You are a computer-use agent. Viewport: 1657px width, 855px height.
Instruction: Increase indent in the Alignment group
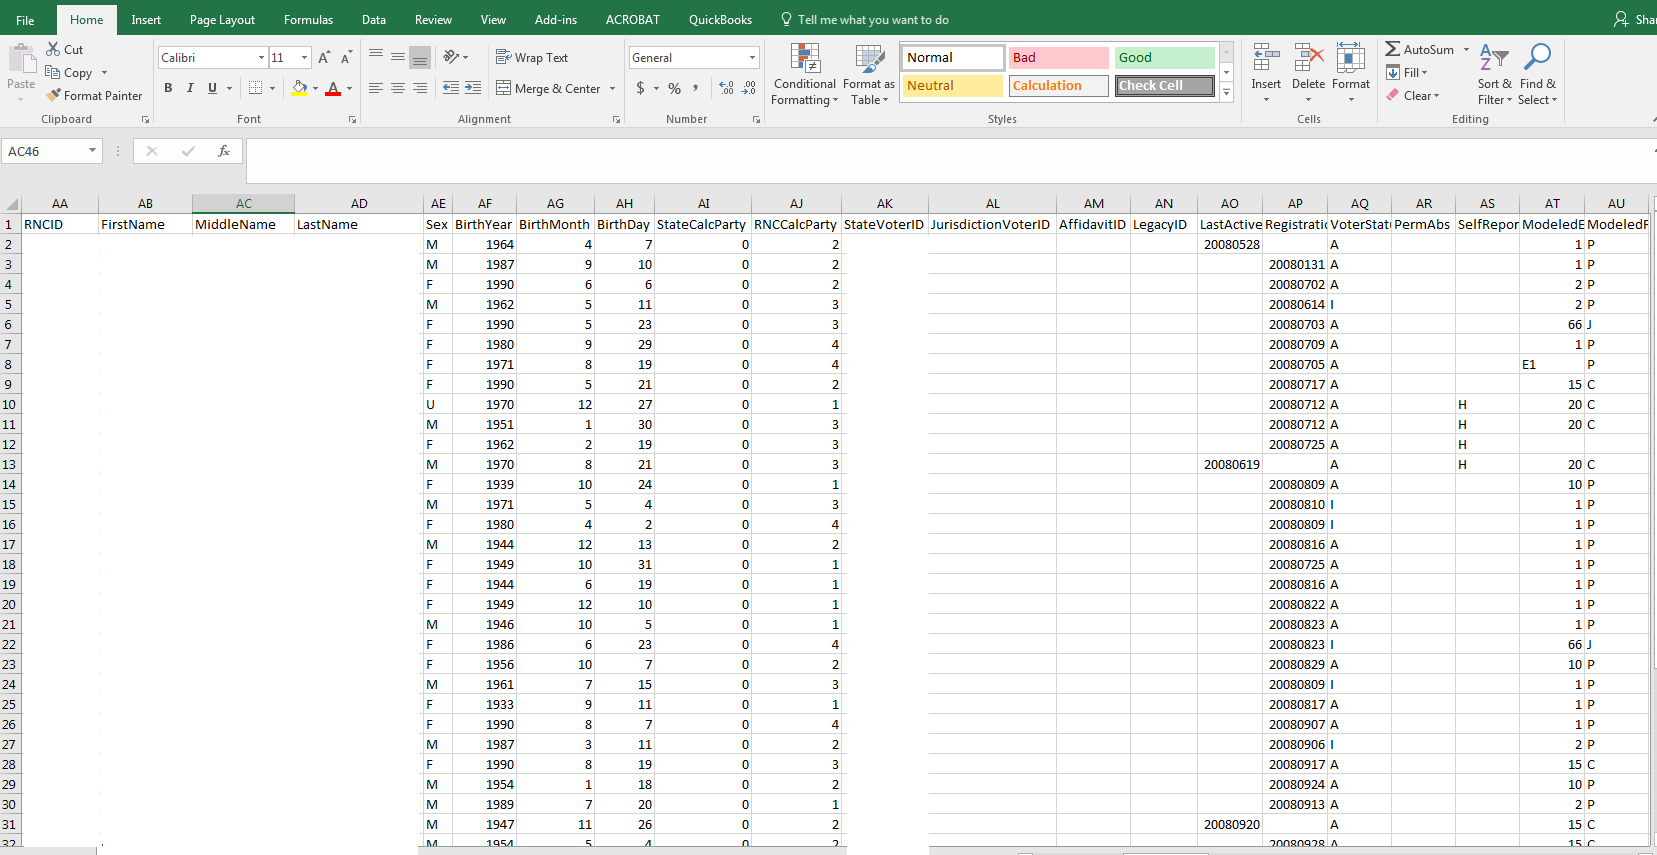click(x=473, y=88)
